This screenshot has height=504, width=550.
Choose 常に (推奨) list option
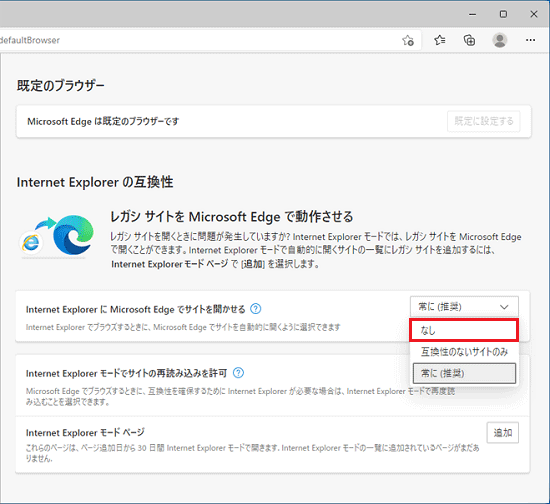coord(464,373)
